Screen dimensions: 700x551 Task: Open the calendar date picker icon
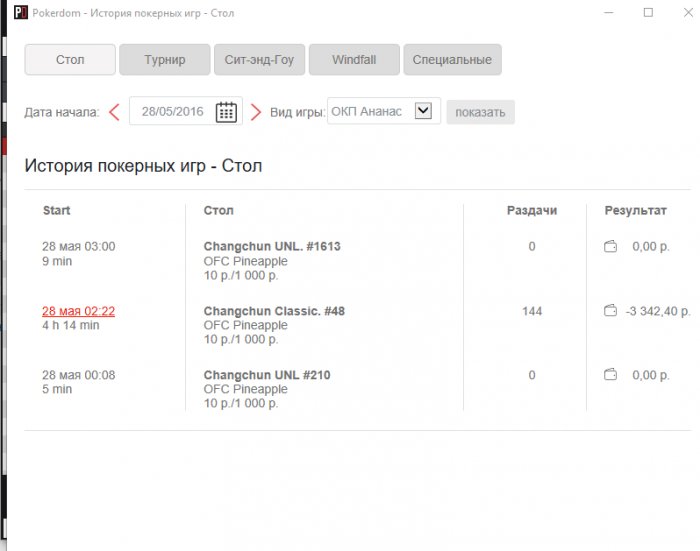(x=227, y=112)
